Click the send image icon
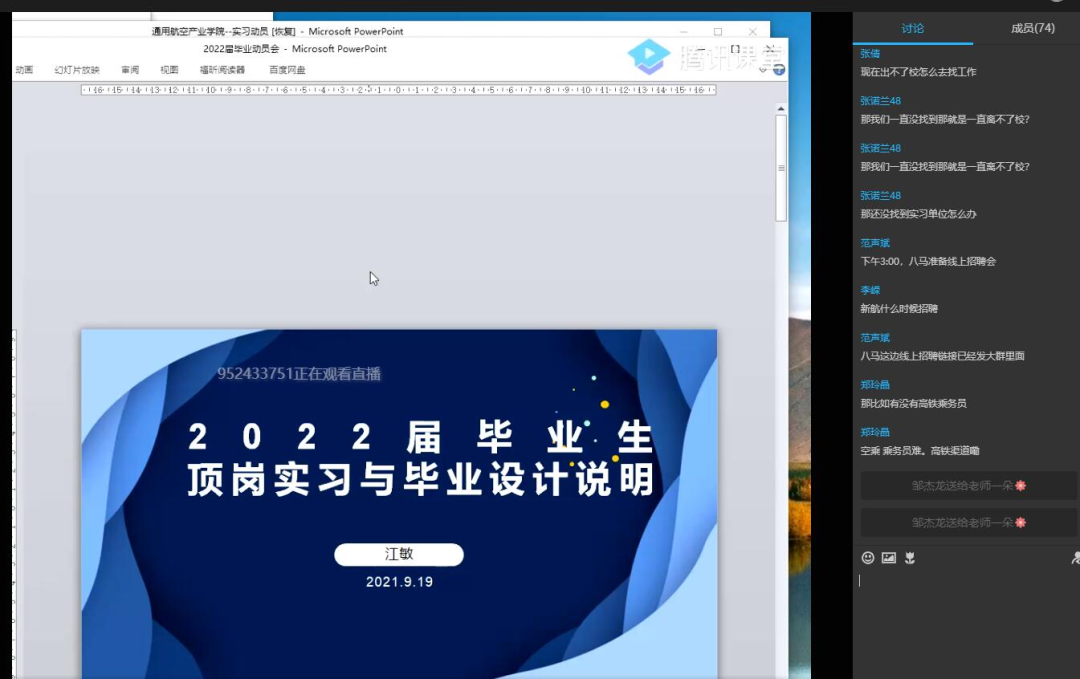This screenshot has width=1080, height=679. 889,558
